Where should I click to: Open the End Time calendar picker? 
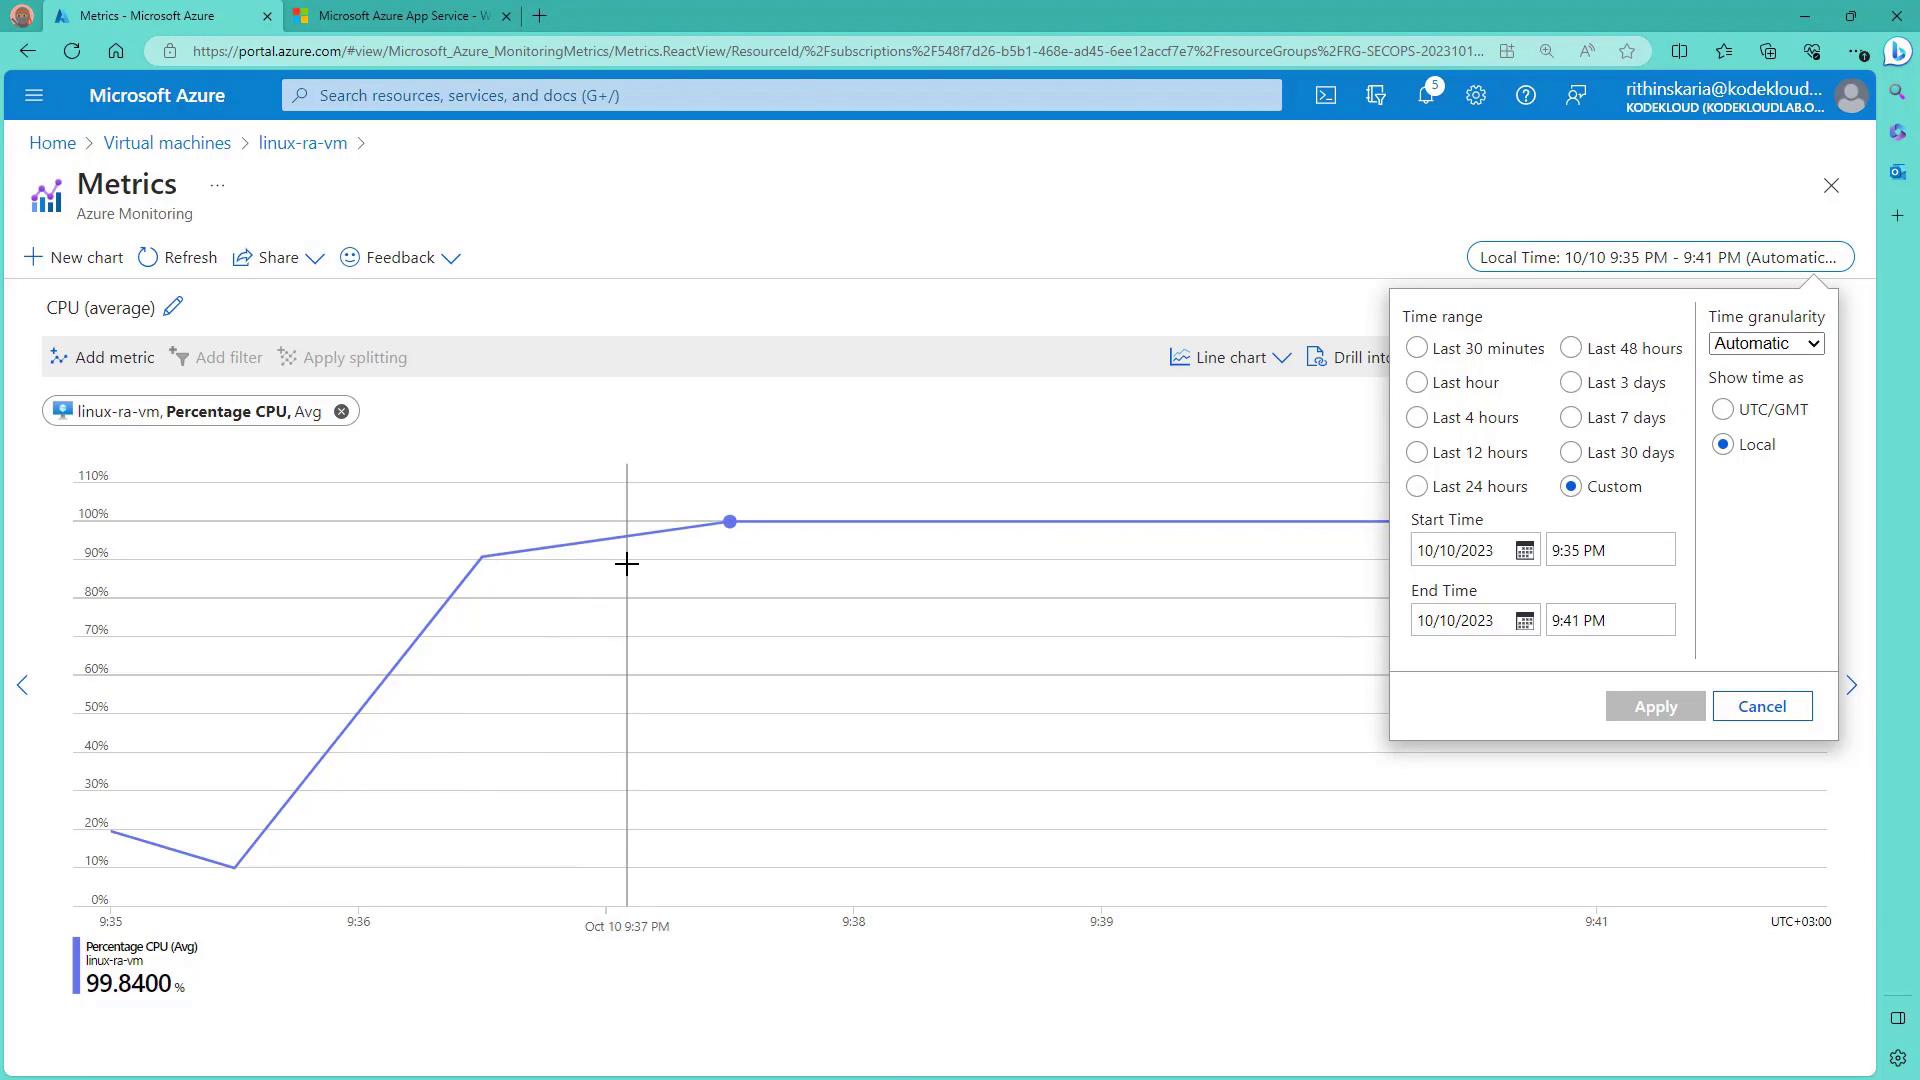pyautogui.click(x=1524, y=621)
